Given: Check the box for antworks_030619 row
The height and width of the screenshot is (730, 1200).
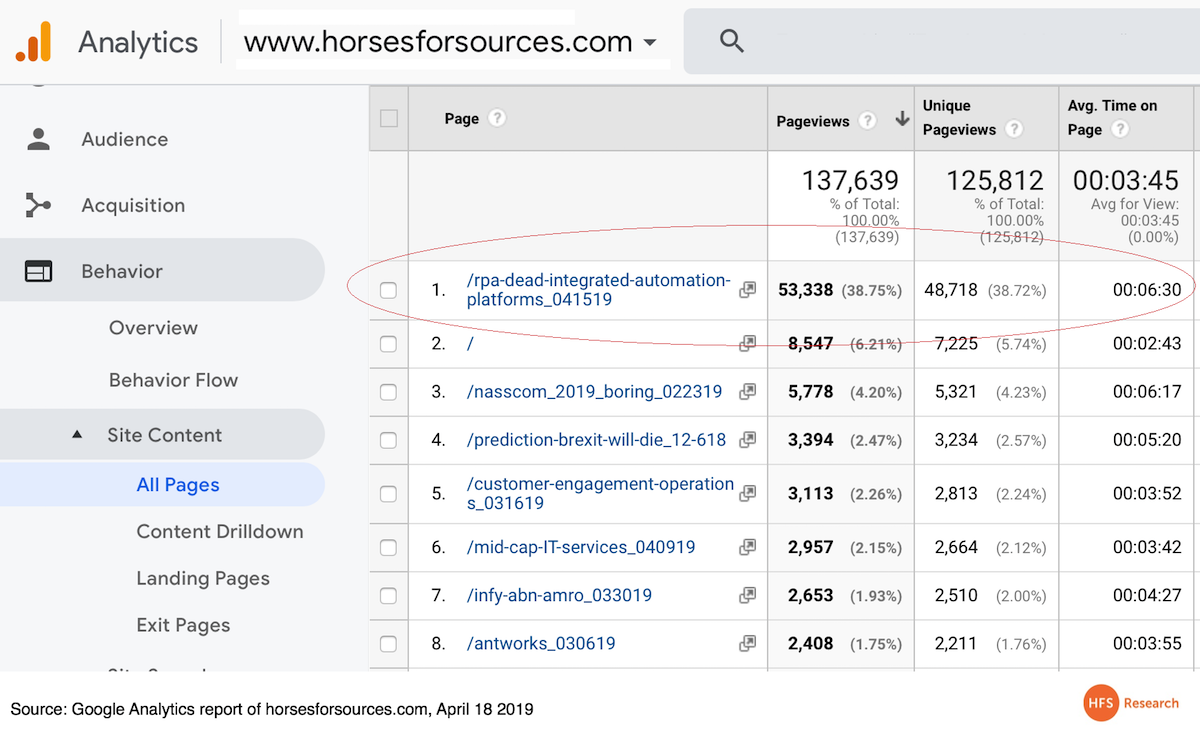Looking at the screenshot, I should coord(389,643).
